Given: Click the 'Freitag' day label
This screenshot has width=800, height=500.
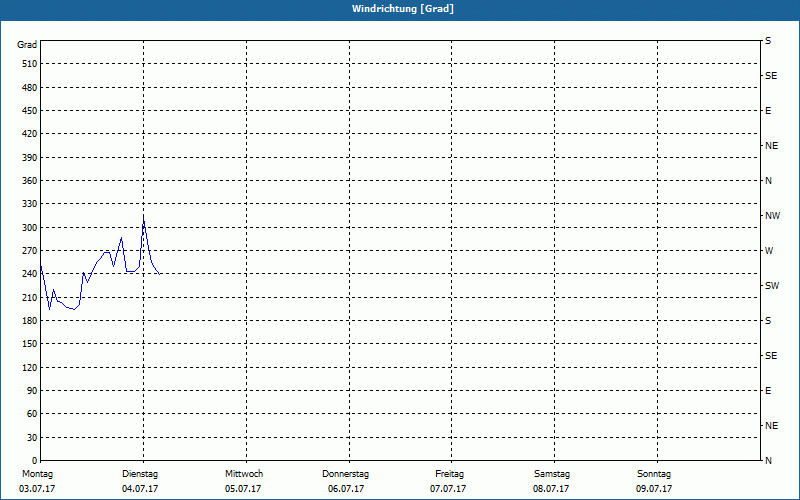Looking at the screenshot, I should 449,474.
